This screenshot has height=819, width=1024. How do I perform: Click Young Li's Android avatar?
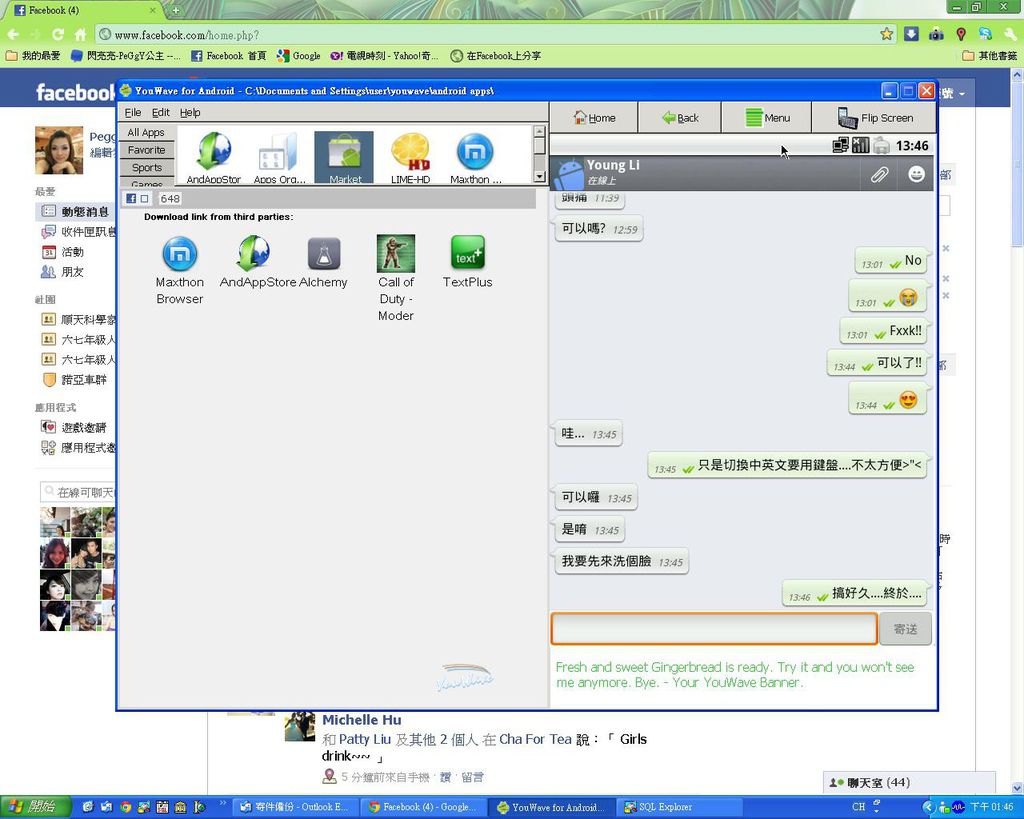(x=568, y=174)
